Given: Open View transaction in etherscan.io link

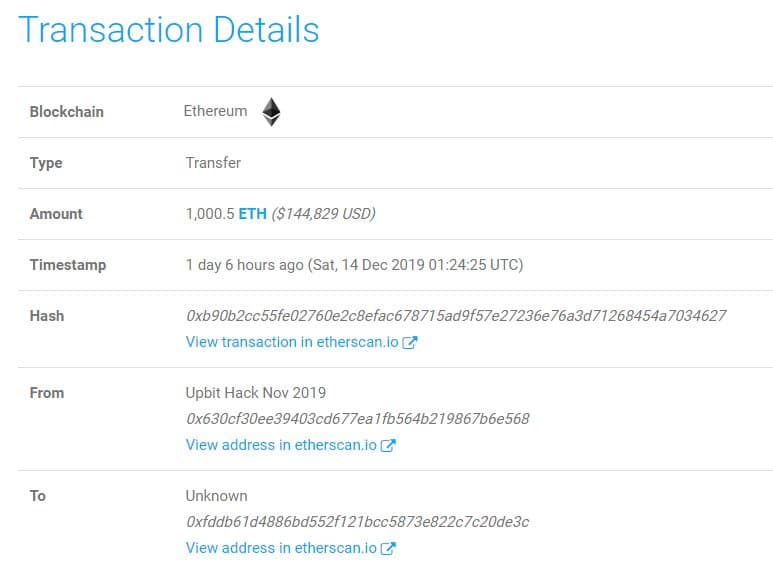Looking at the screenshot, I should pos(292,342).
